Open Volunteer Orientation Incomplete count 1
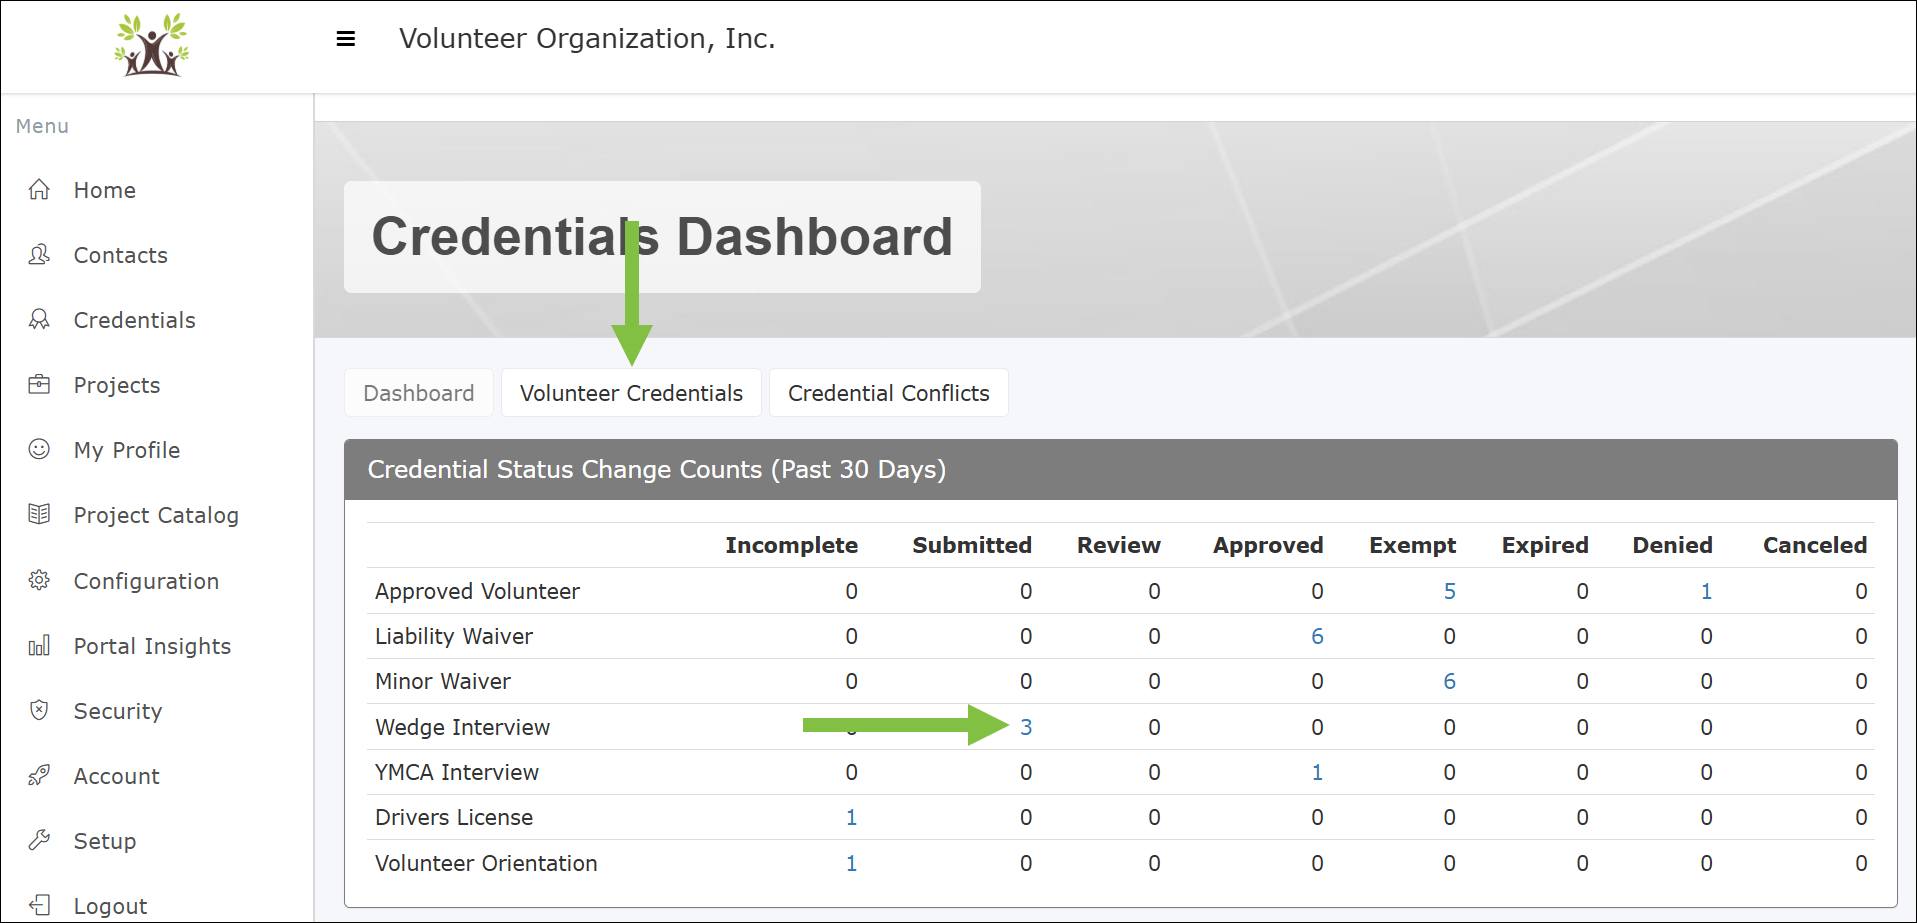This screenshot has width=1917, height=923. pos(851,863)
